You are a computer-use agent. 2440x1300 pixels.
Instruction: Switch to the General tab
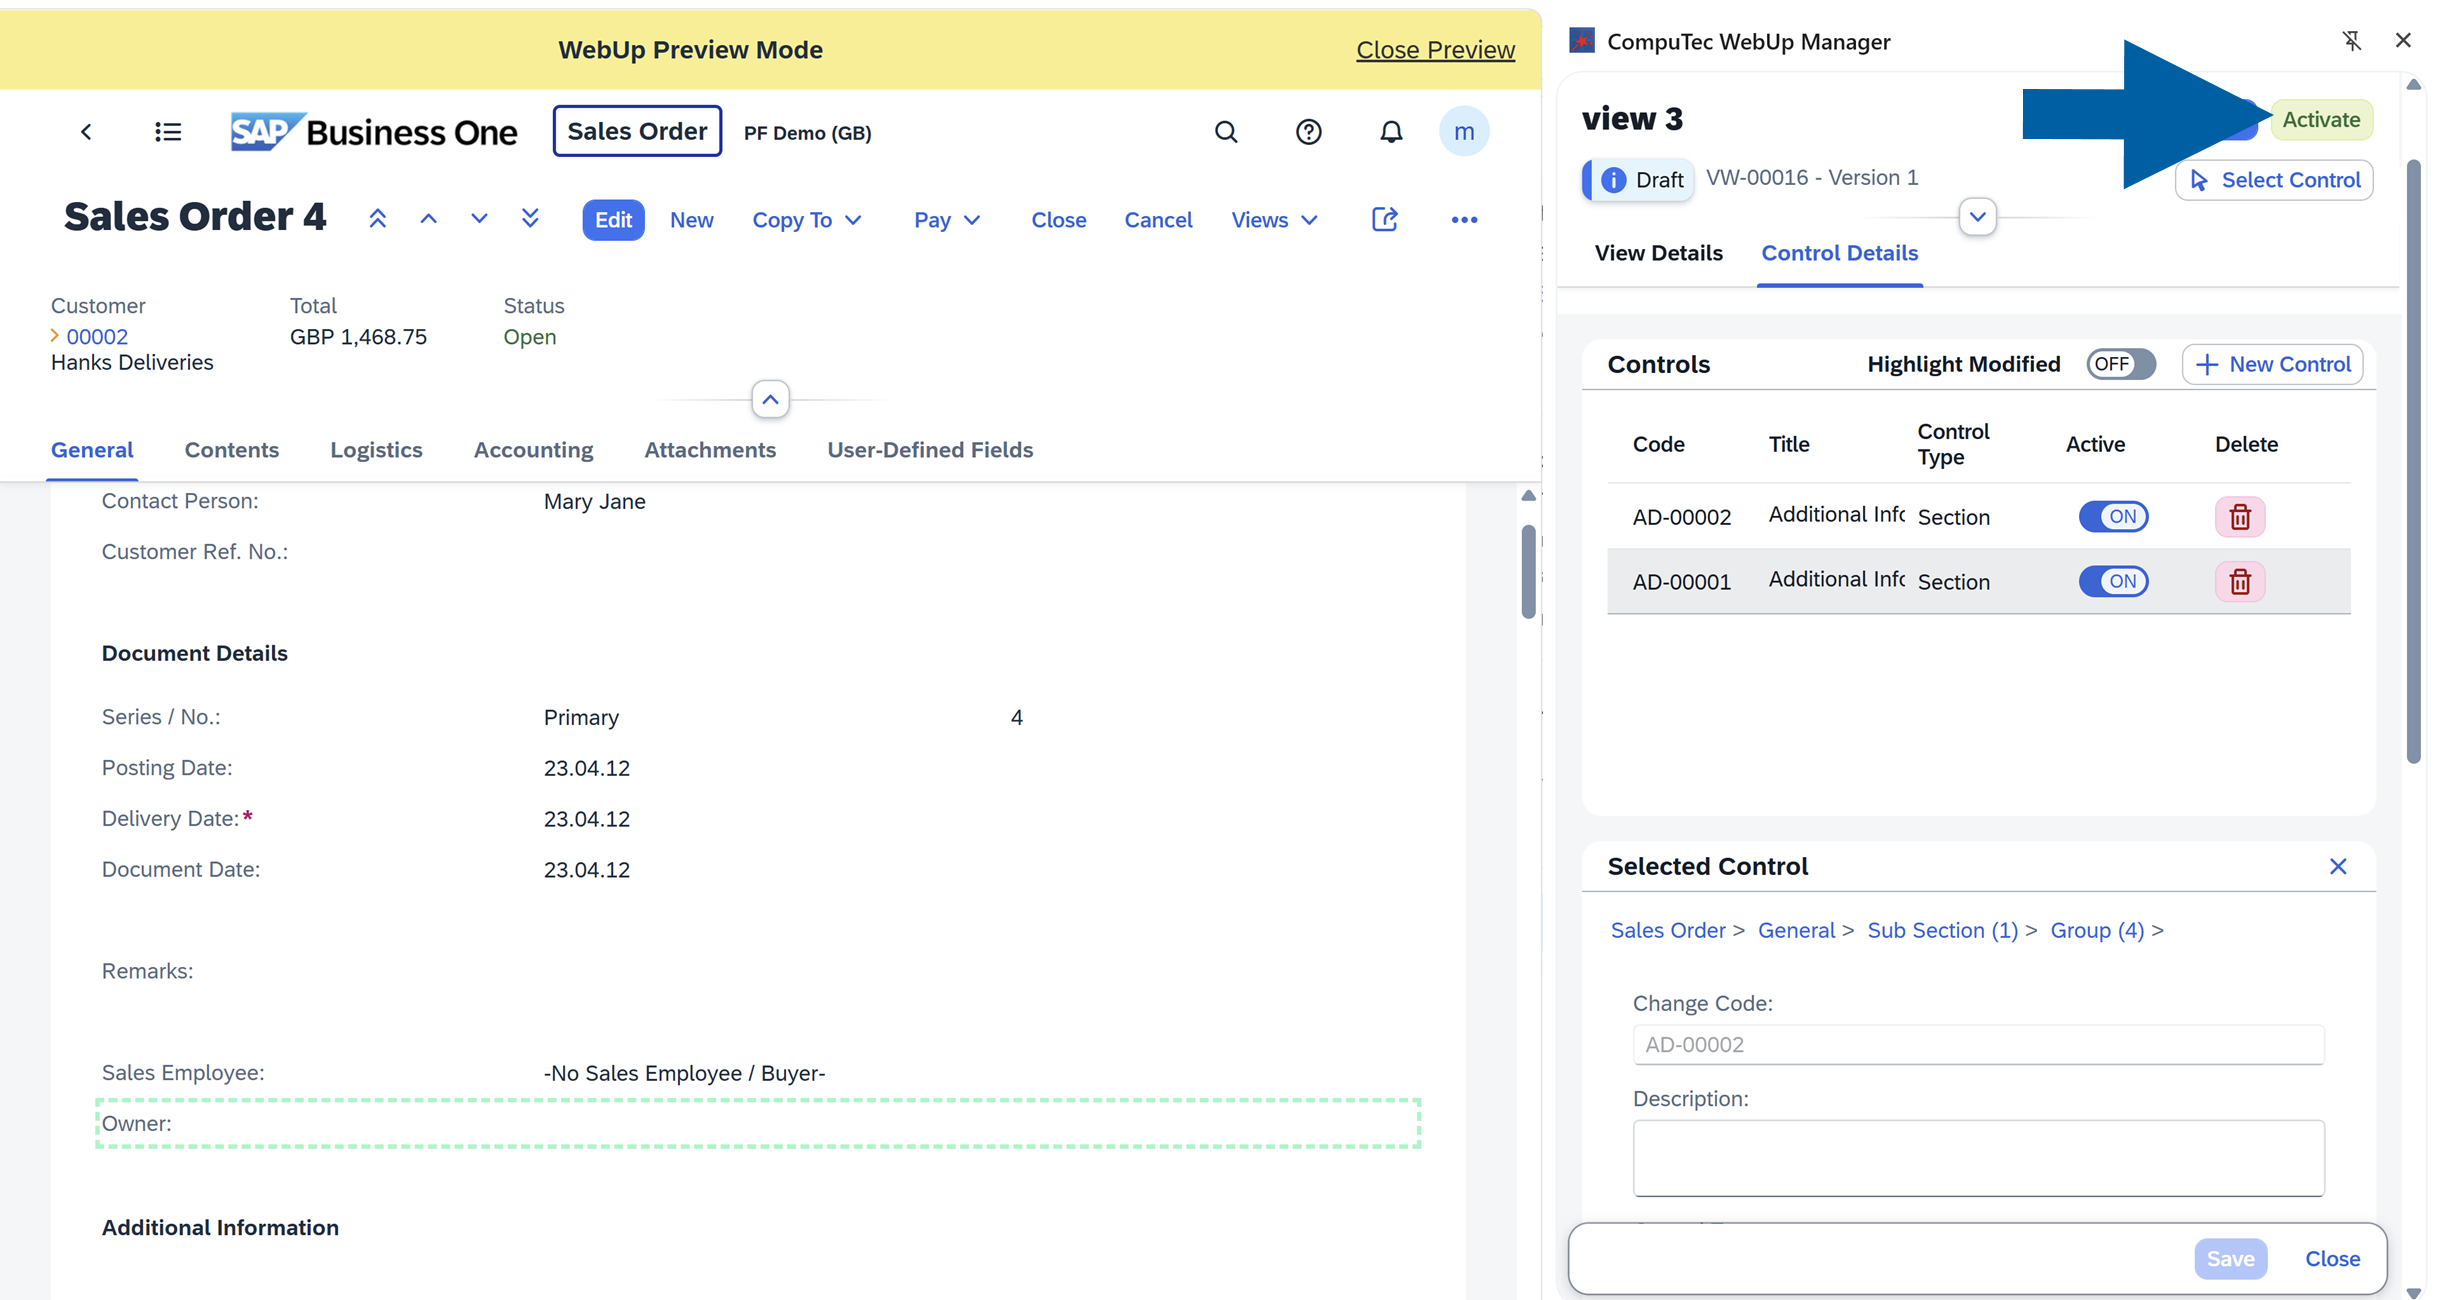pyautogui.click(x=92, y=450)
